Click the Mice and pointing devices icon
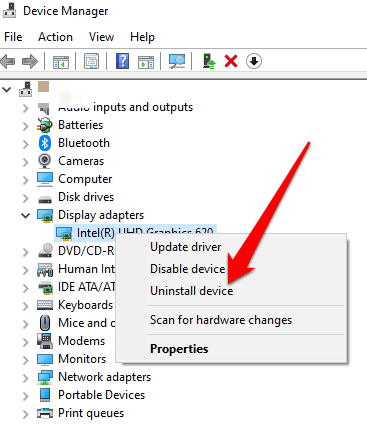Image resolution: width=367 pixels, height=430 pixels. point(45,323)
